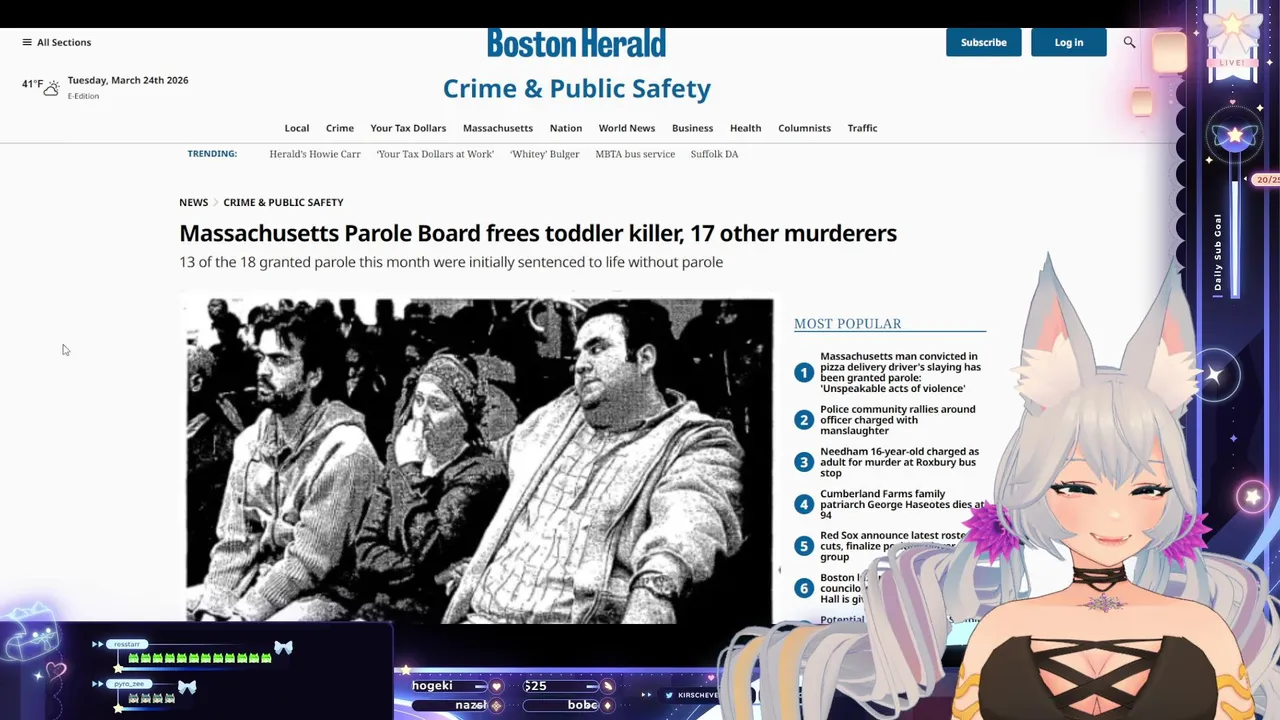Click the MOST POPULAR section heading

pyautogui.click(x=848, y=323)
